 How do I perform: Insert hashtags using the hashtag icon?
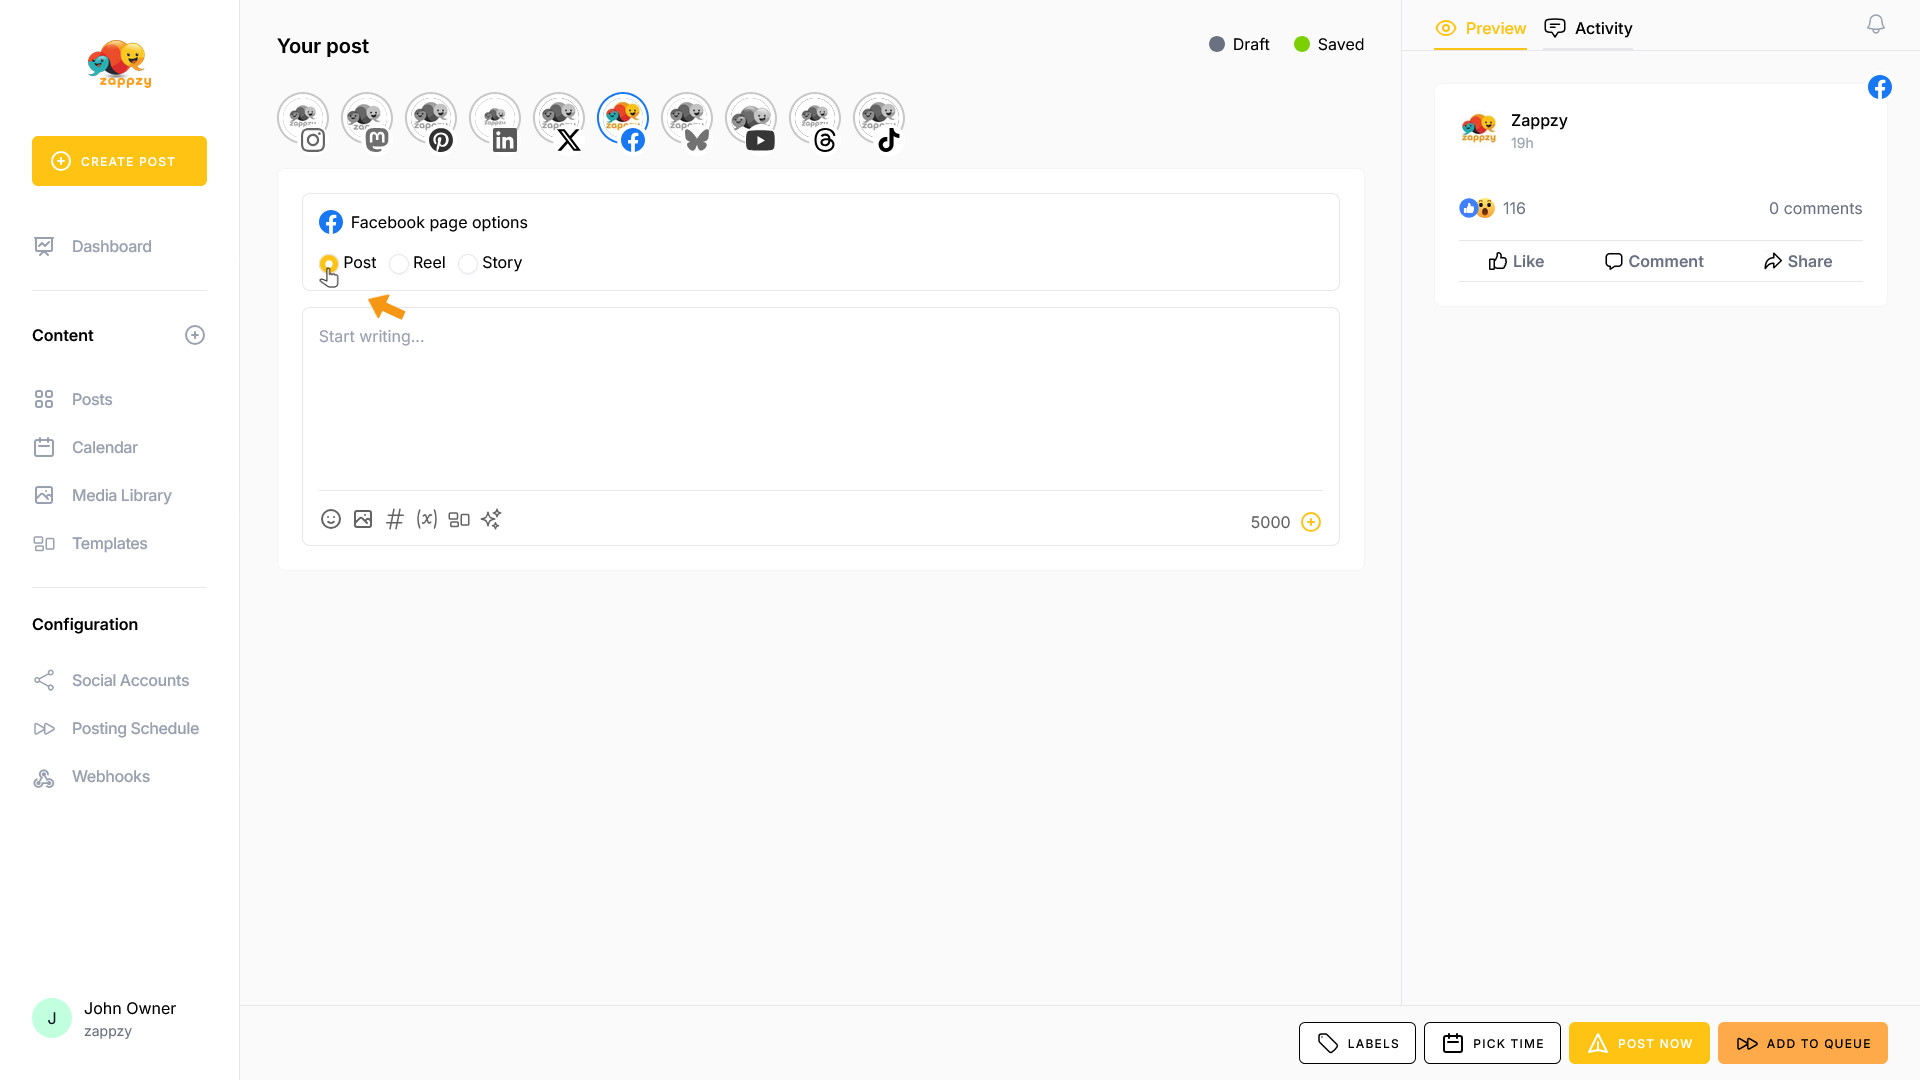click(x=395, y=519)
